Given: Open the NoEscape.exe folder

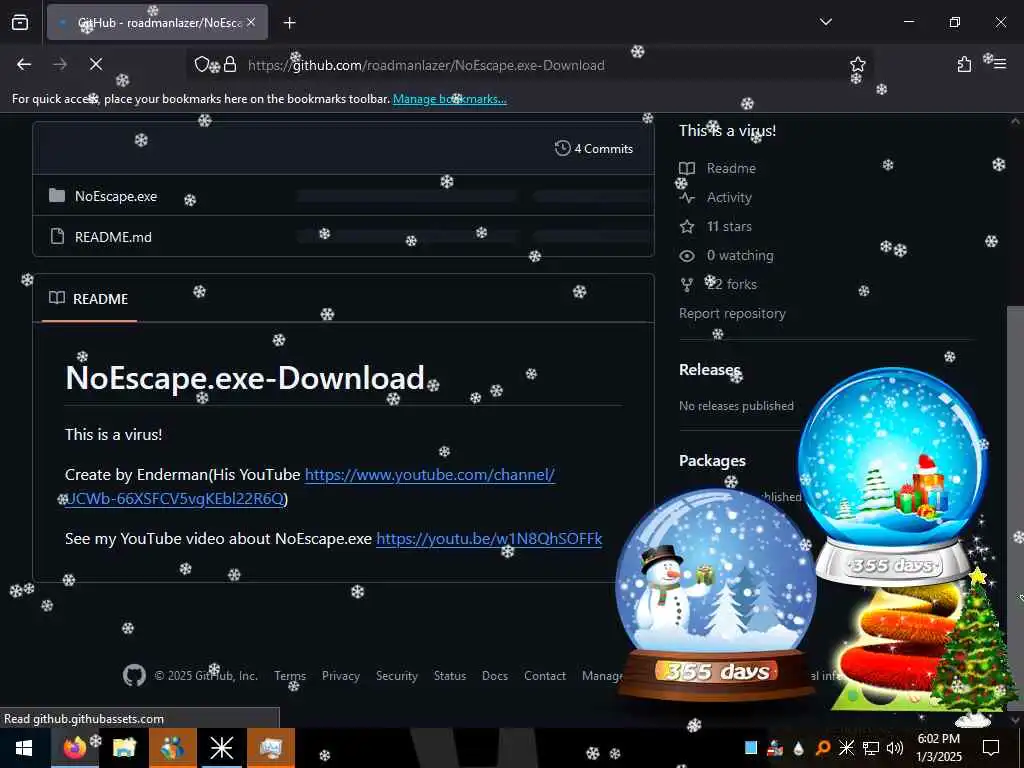Looking at the screenshot, I should 116,196.
